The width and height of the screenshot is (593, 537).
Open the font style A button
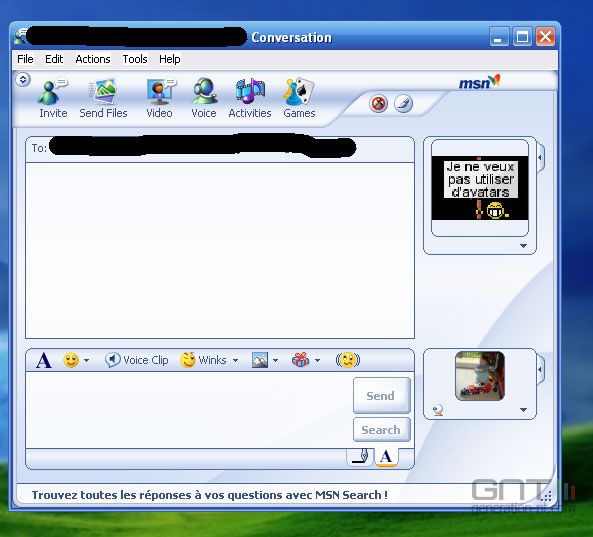[44, 360]
